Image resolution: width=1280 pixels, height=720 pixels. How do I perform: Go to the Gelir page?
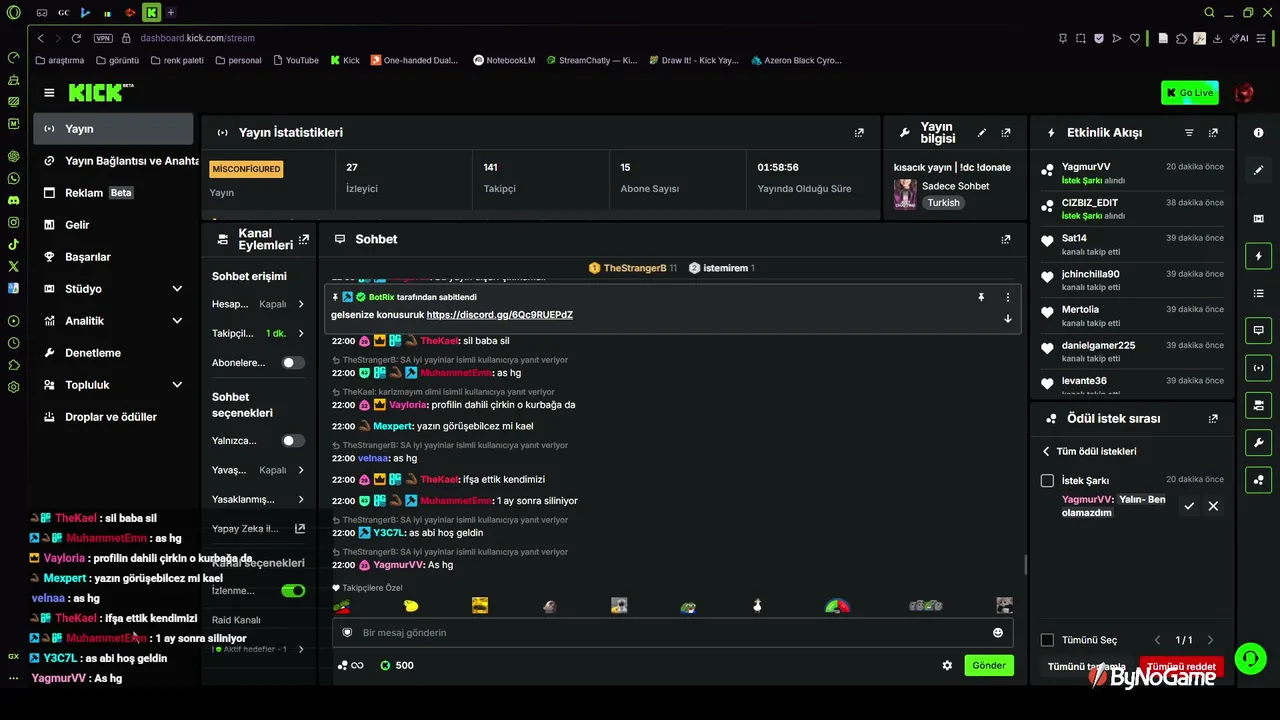[113, 225]
